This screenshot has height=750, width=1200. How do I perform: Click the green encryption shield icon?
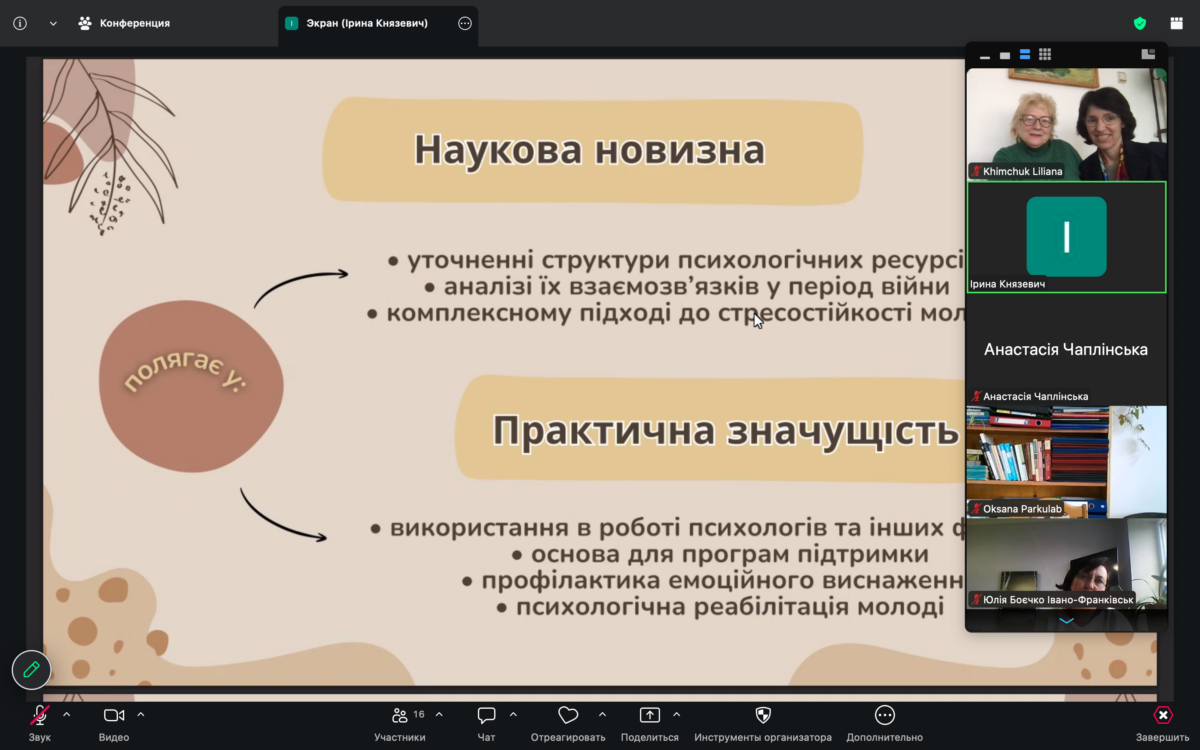[1140, 23]
